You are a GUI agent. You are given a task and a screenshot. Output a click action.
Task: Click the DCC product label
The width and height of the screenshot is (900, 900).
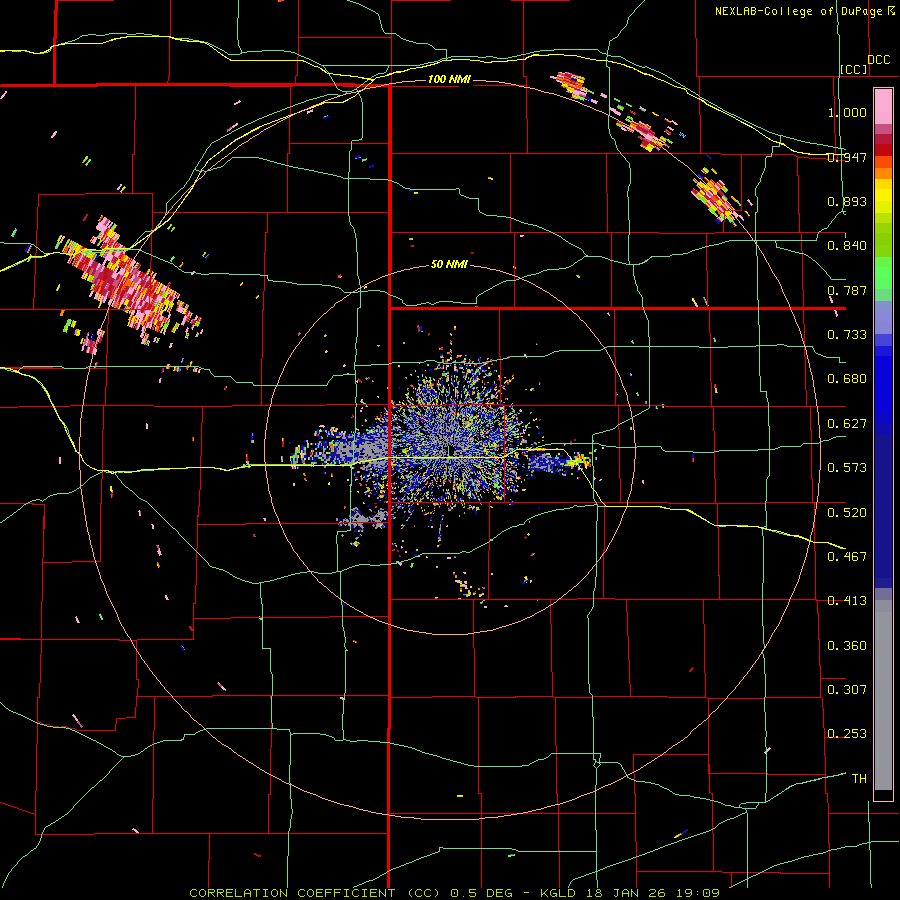click(x=879, y=60)
